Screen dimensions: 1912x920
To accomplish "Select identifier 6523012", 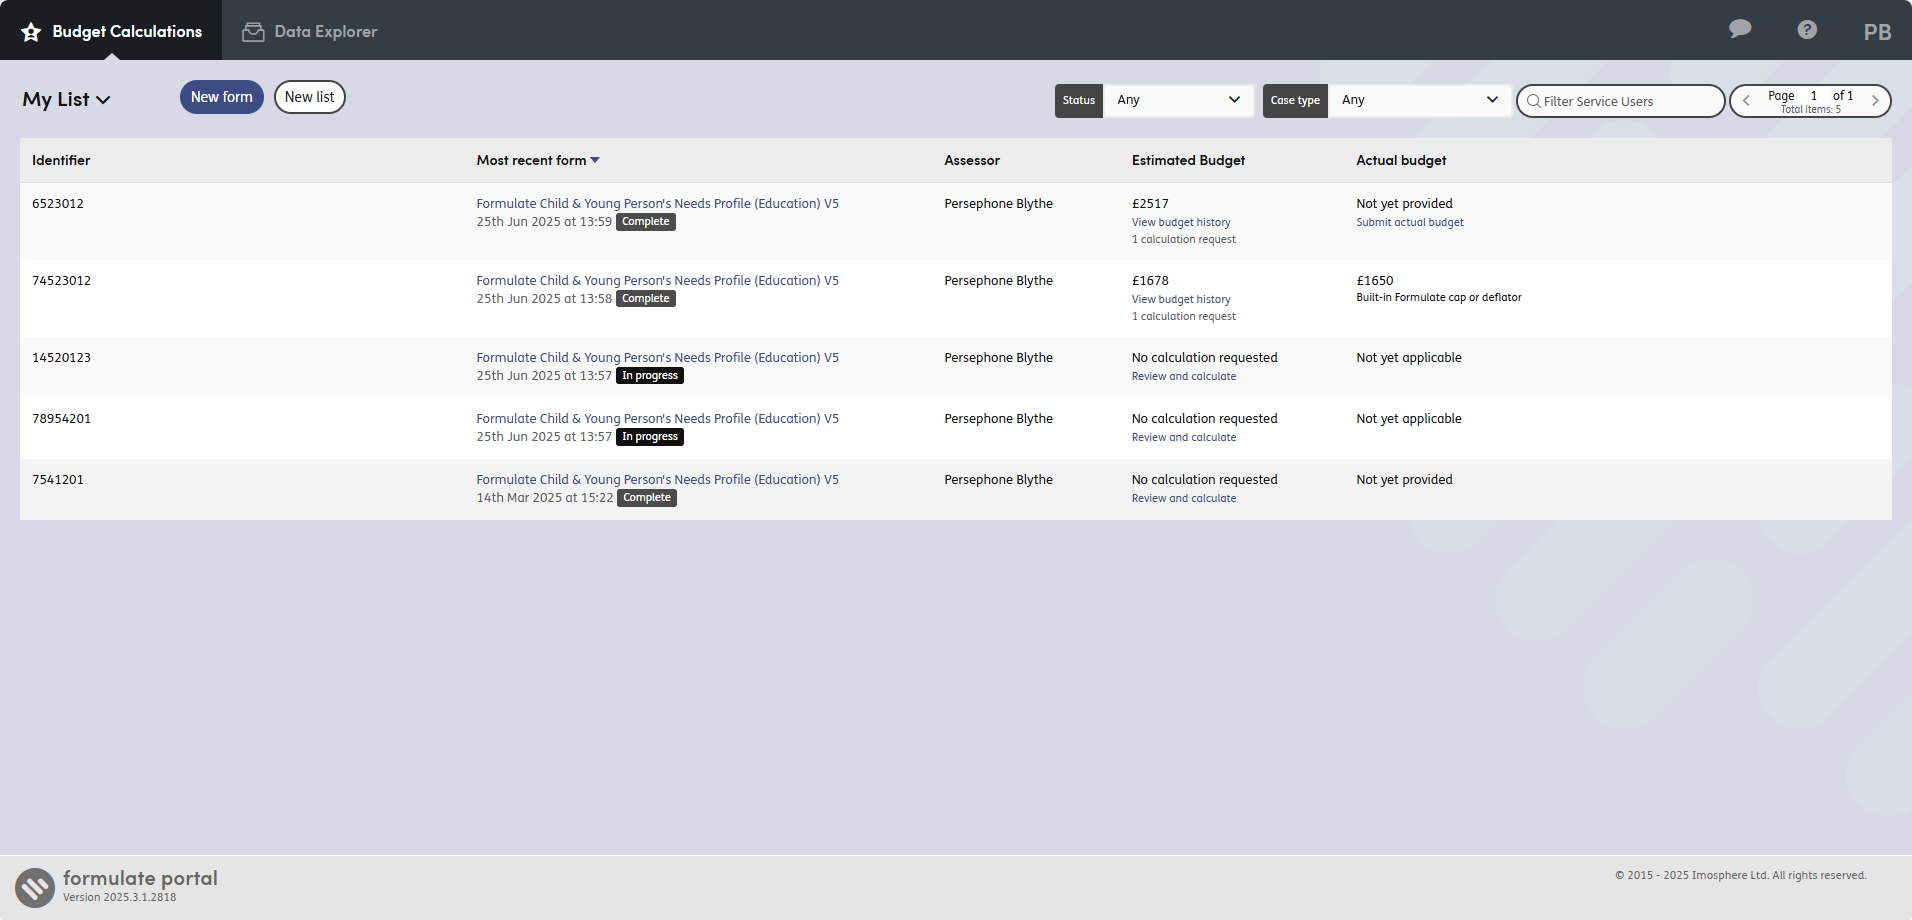I will [x=58, y=203].
